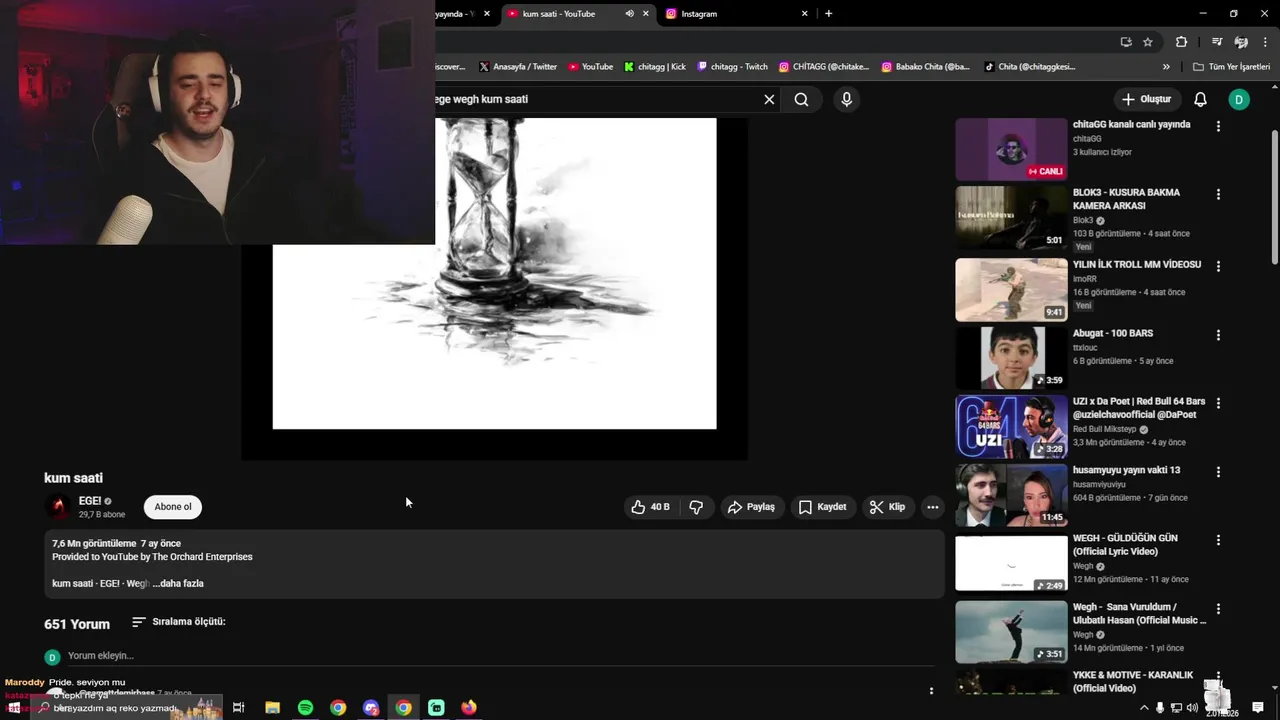Open options menu for husamyuyu yayın vakti 13

[x=1218, y=472]
